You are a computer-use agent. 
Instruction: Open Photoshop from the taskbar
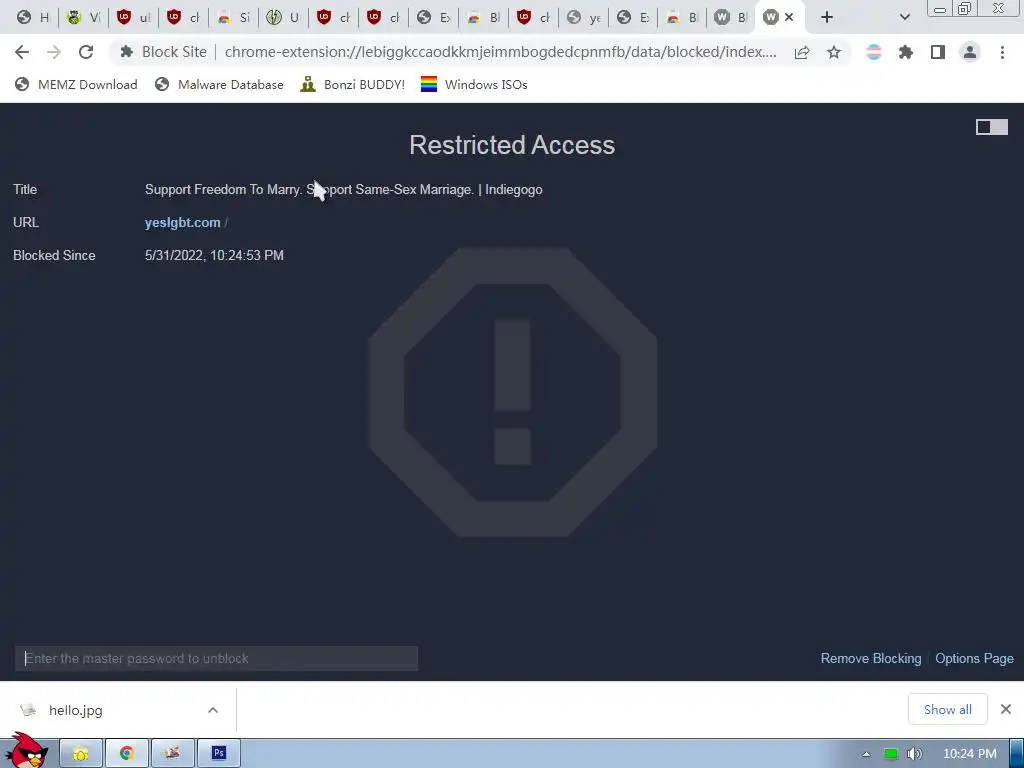(219, 753)
